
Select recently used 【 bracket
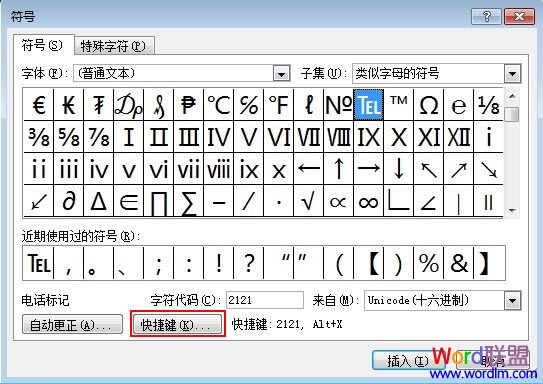click(368, 263)
